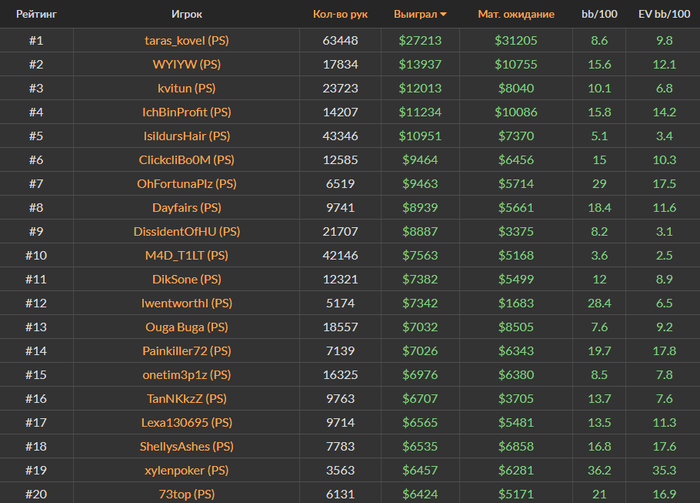Click the EV bb/100 column header
700x503 pixels.
point(664,14)
